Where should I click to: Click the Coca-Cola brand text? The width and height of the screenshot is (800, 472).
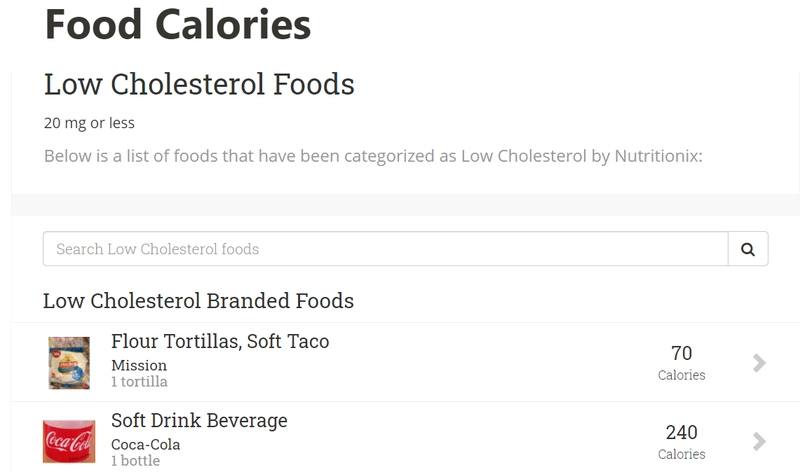tap(146, 444)
